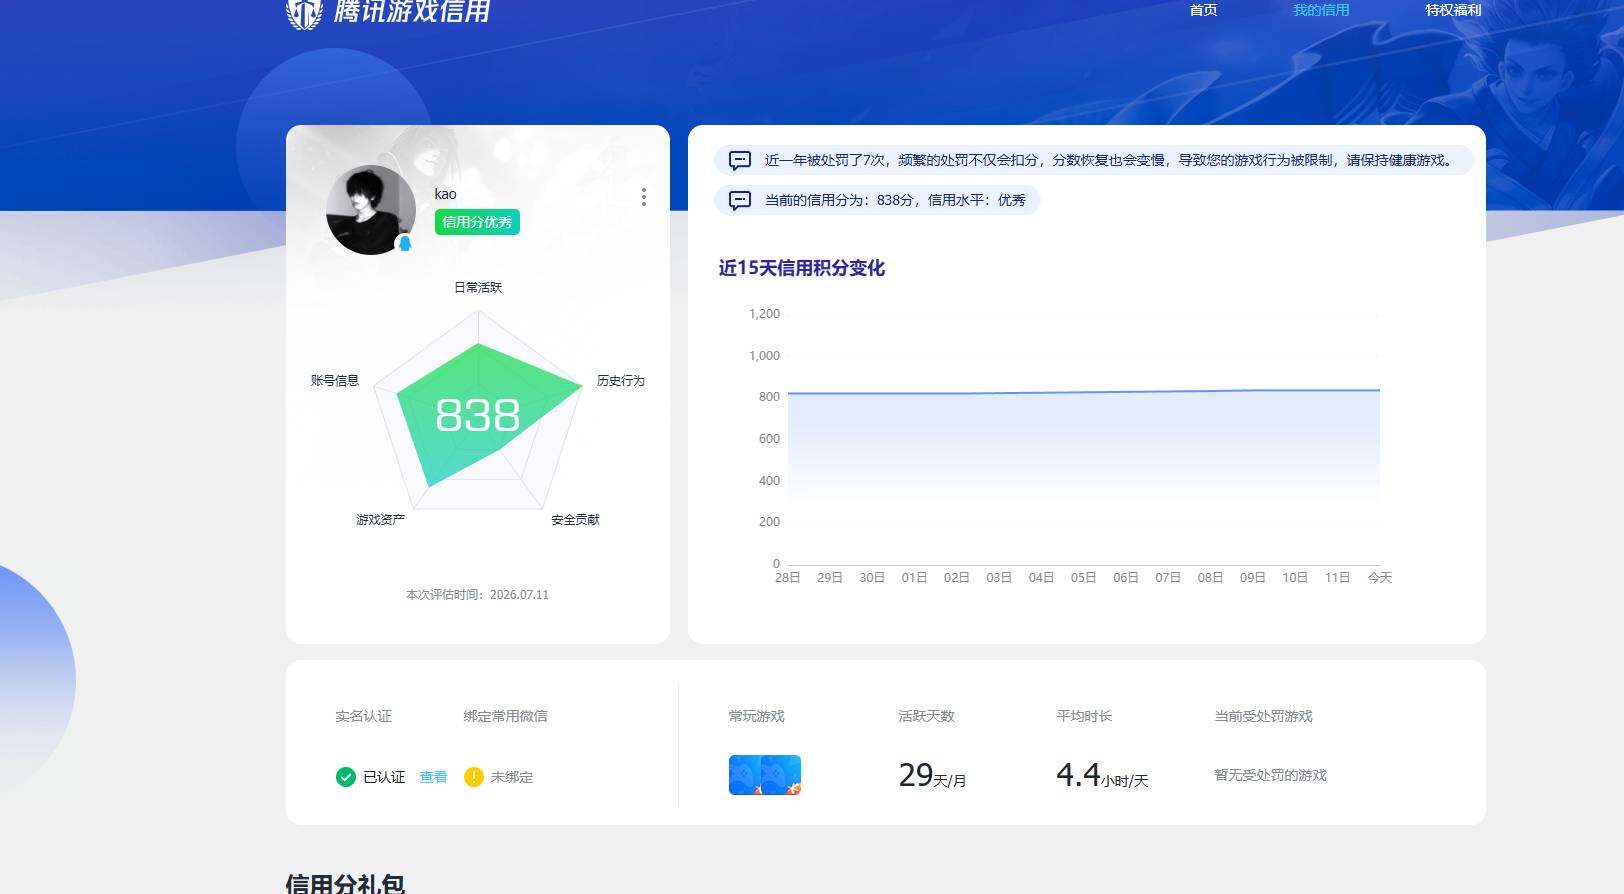Screen dimensions: 1624x894
Task: Click the 1,200 value on chart y-axis
Action: coord(764,314)
